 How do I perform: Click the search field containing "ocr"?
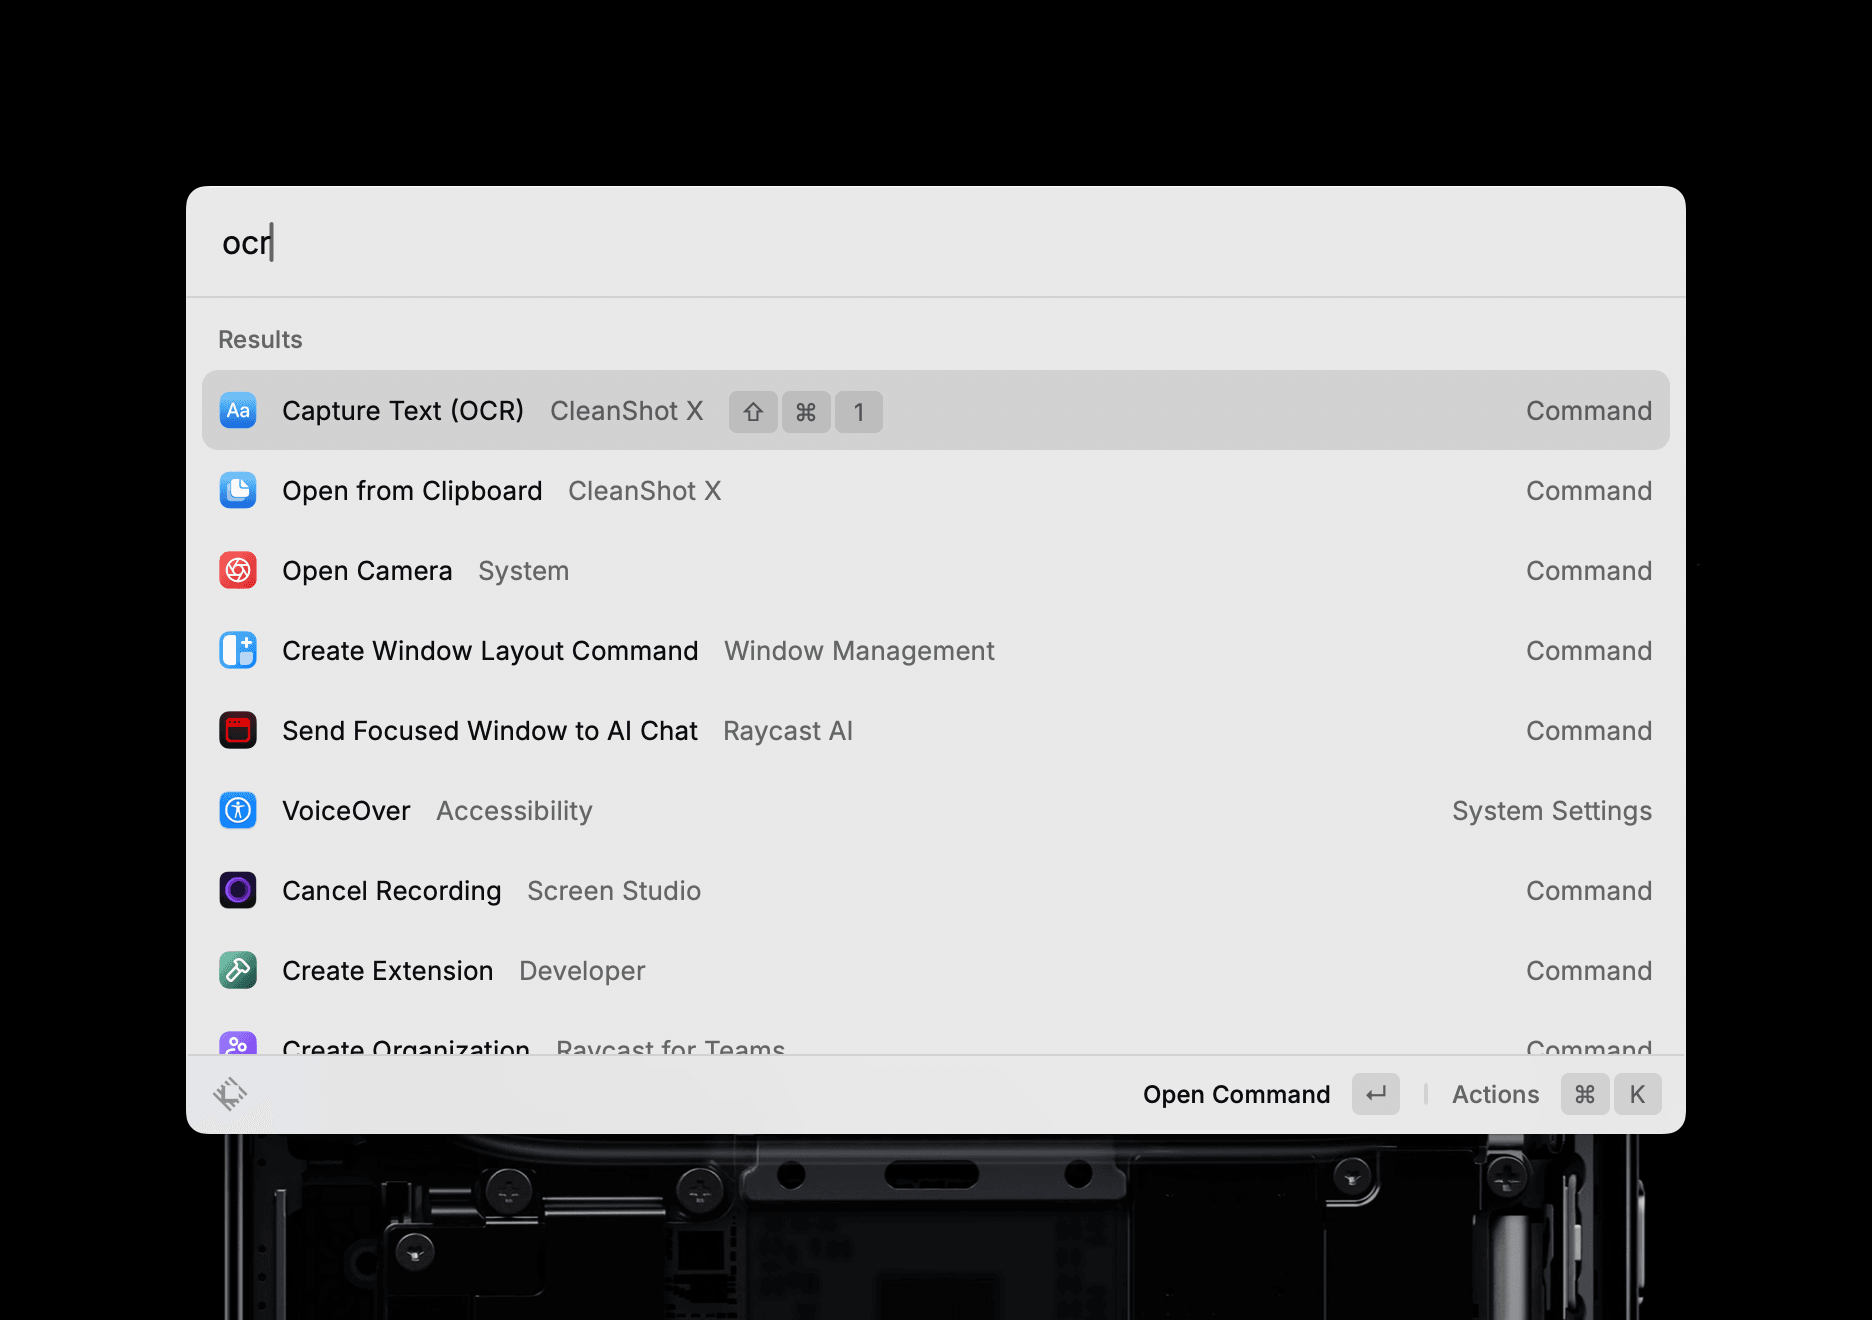tap(936, 242)
